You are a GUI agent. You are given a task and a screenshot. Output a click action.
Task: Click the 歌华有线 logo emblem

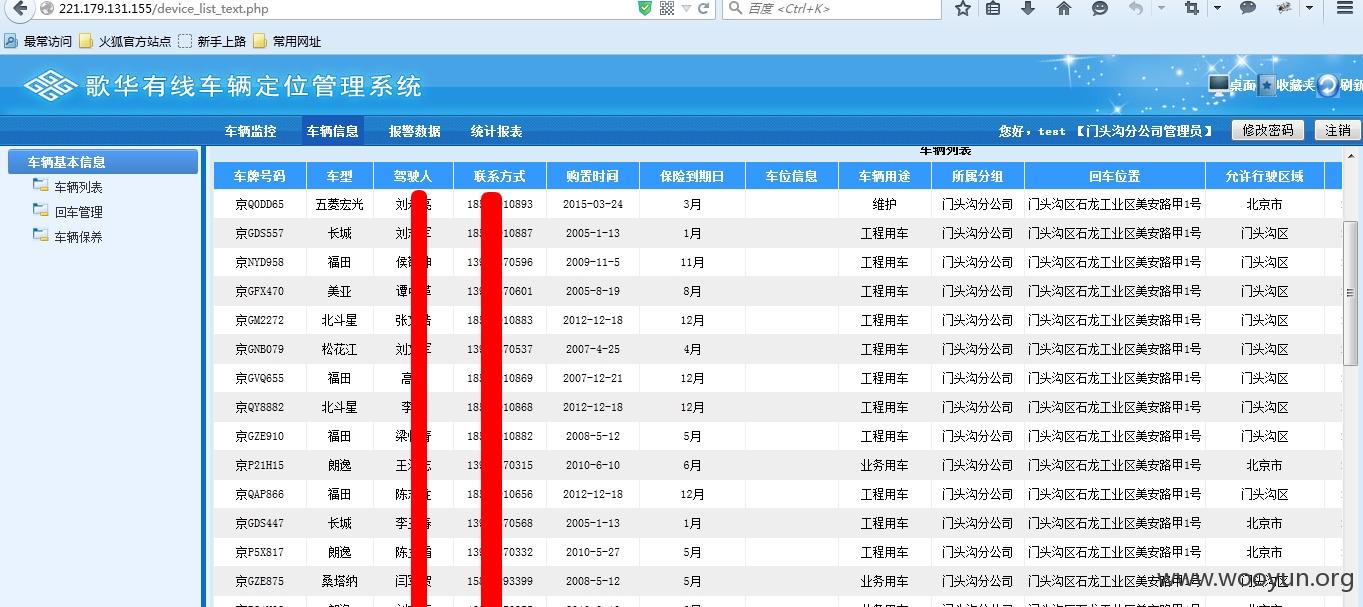click(50, 86)
